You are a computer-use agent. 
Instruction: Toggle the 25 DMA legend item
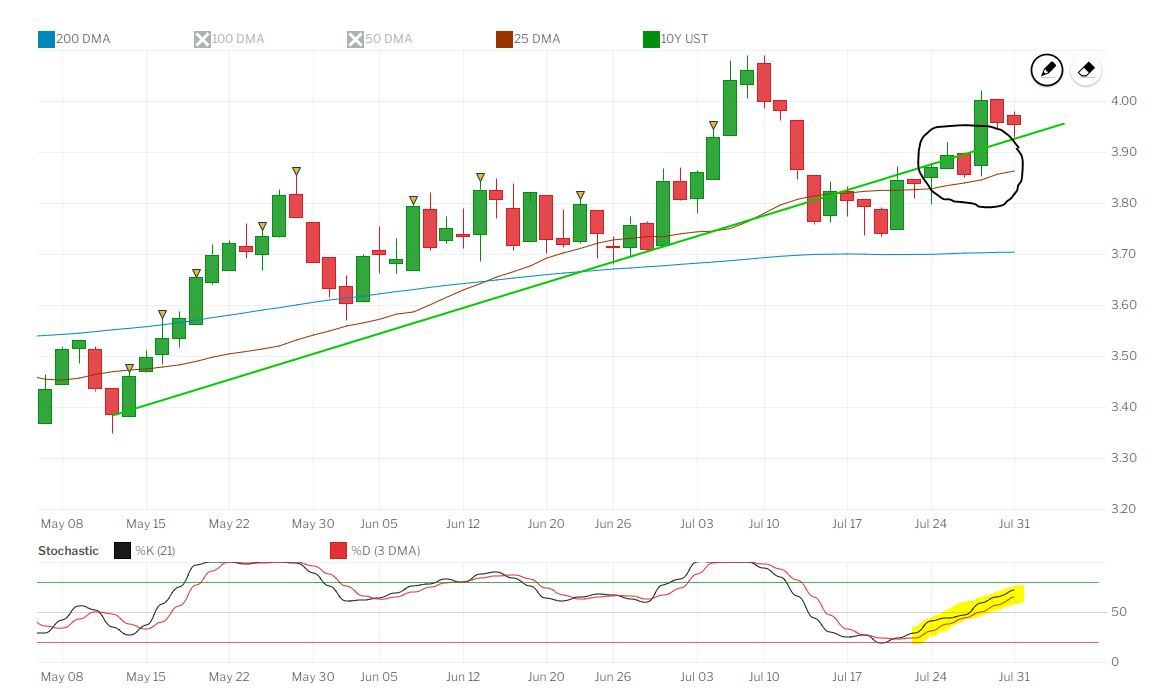[528, 39]
